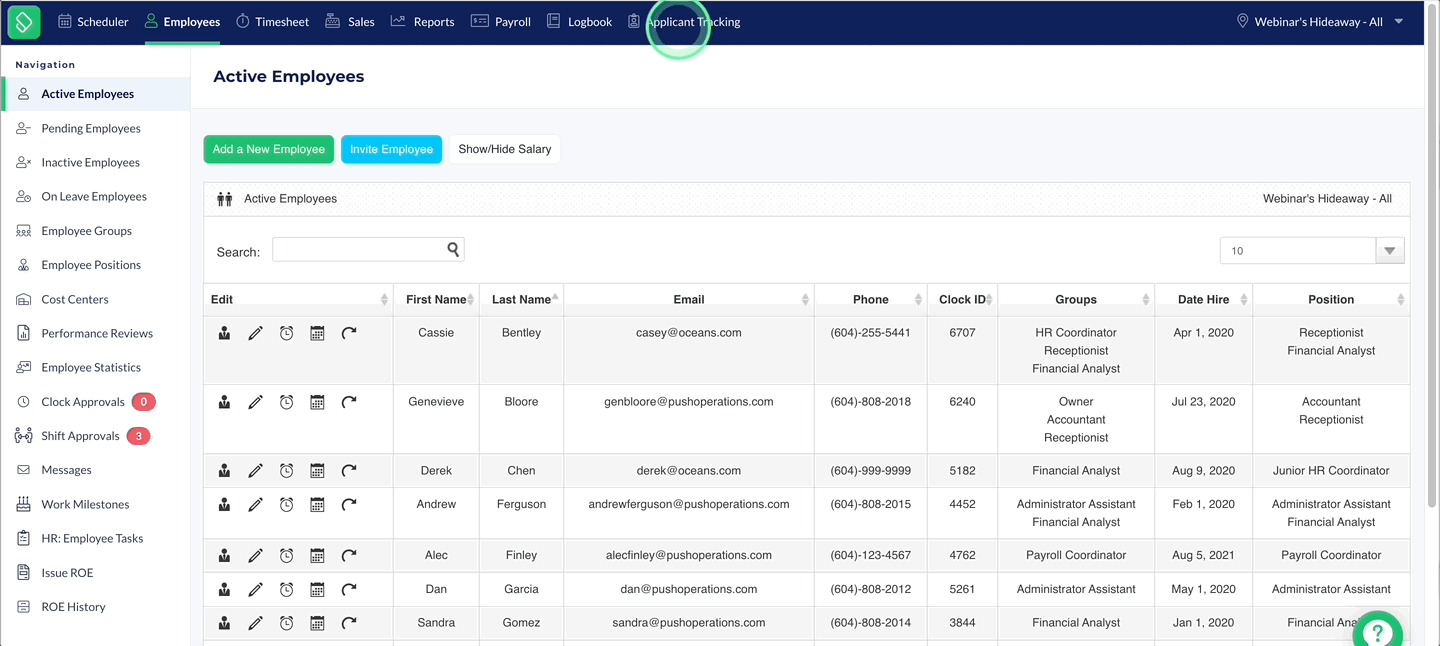The width and height of the screenshot is (1440, 646).
Task: Click pencil edit icon for Cassie Bentley
Action: (x=255, y=333)
